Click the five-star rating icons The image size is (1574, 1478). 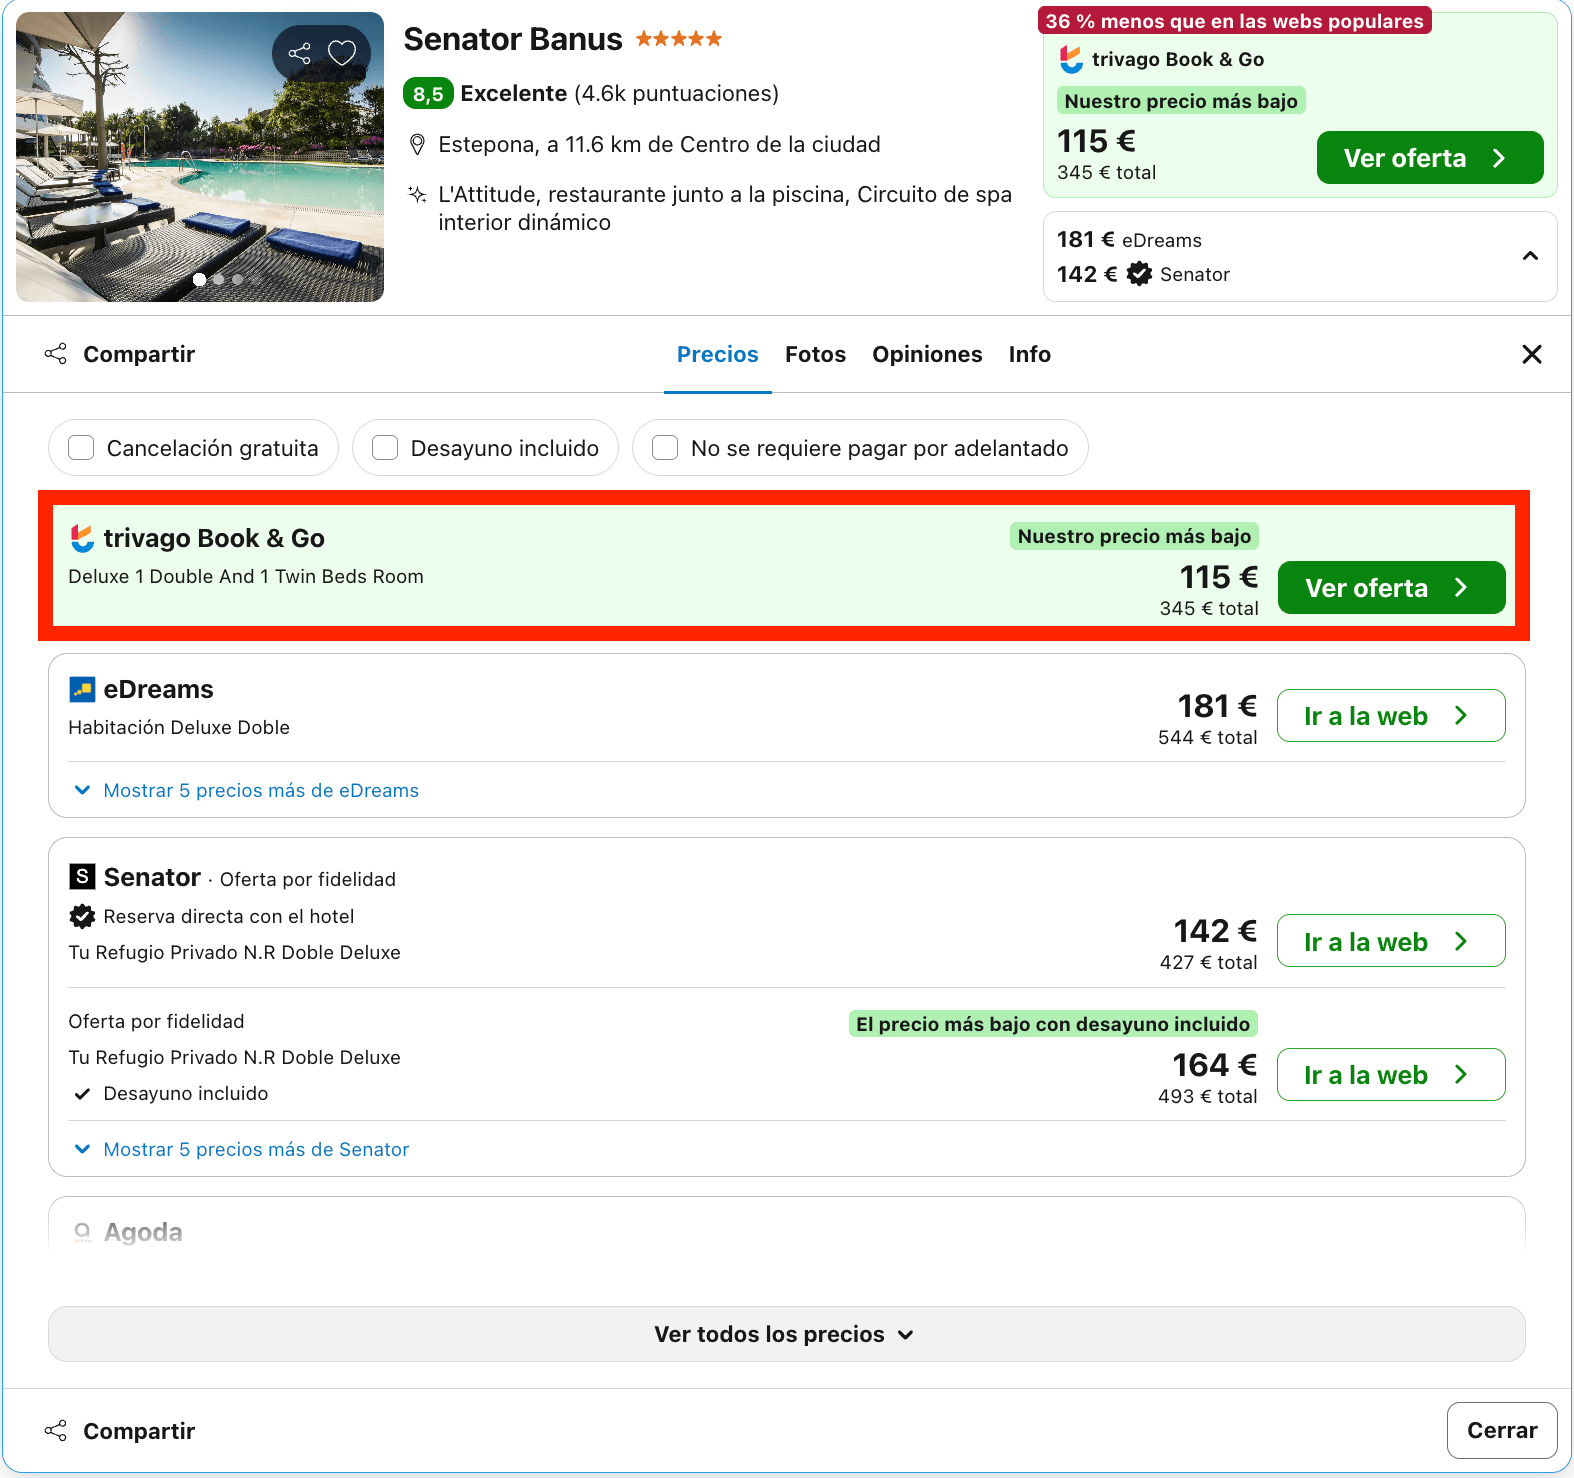tap(679, 39)
